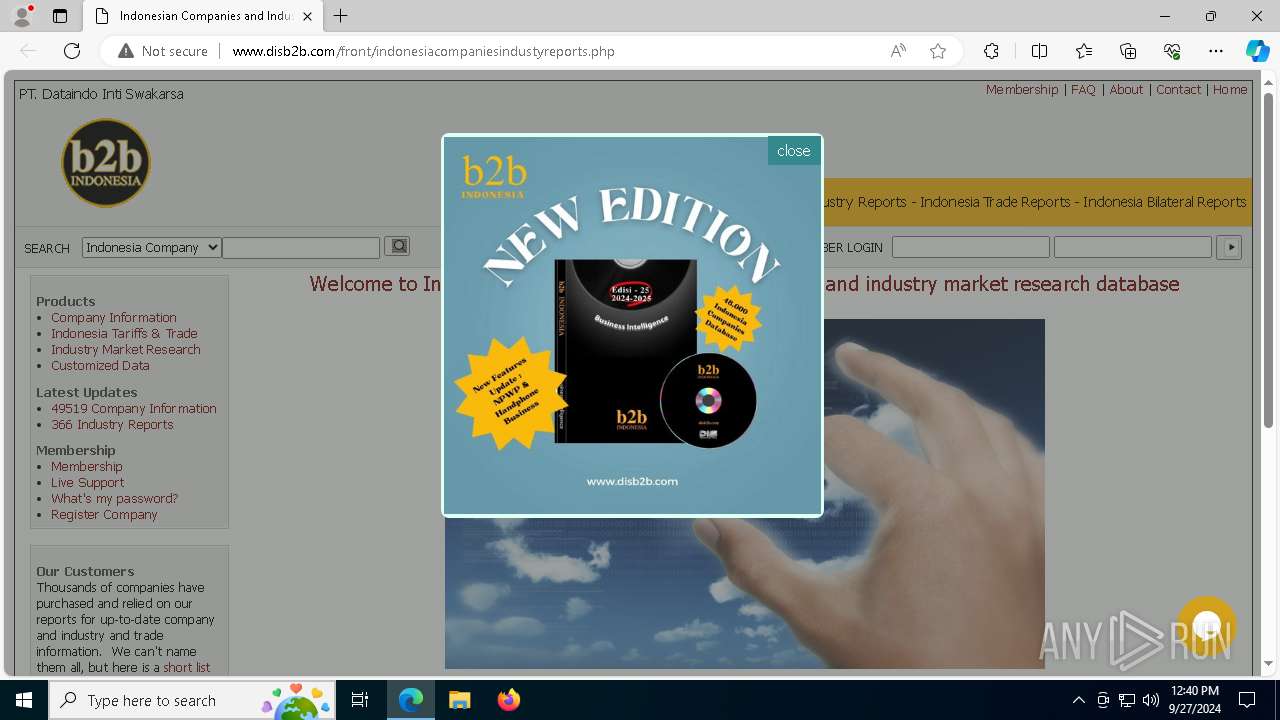The image size is (1280, 720).
Task: Open Register Company link
Action: [104, 514]
